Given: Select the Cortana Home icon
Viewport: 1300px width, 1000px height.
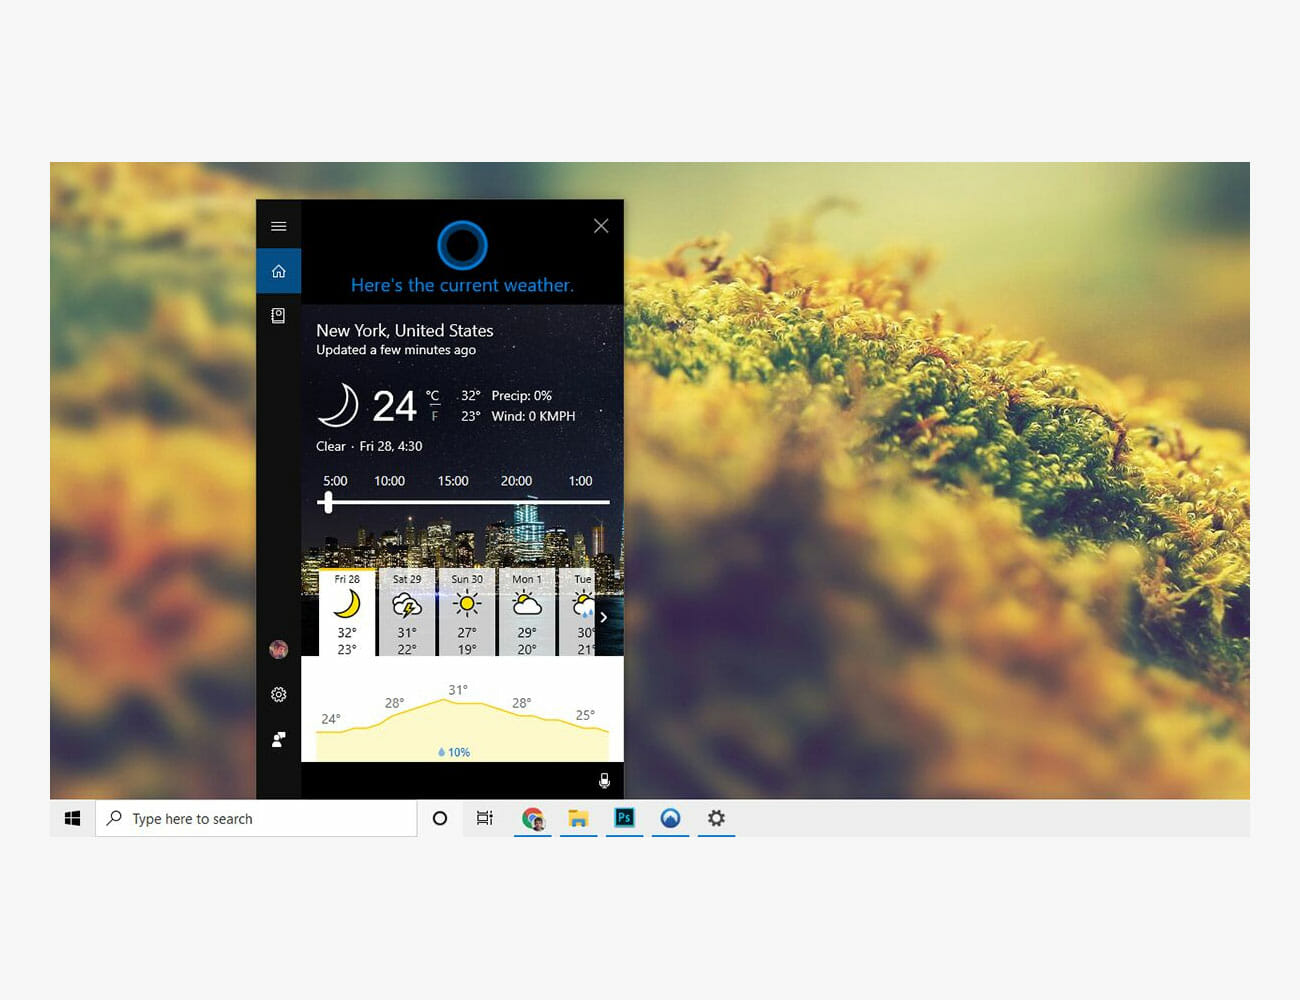Looking at the screenshot, I should coord(279,271).
